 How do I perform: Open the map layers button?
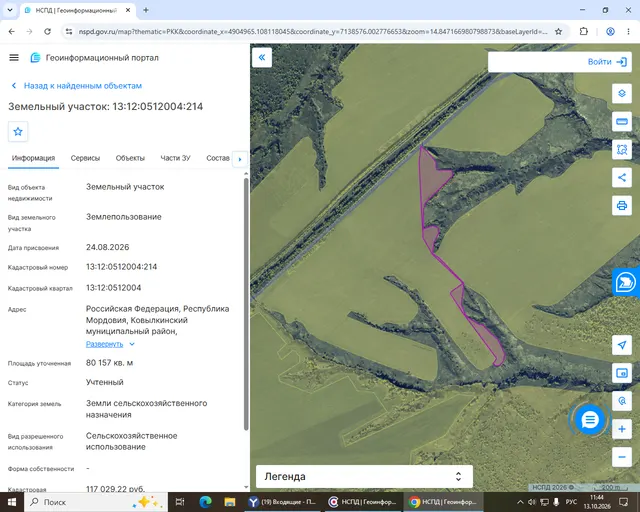click(x=622, y=93)
